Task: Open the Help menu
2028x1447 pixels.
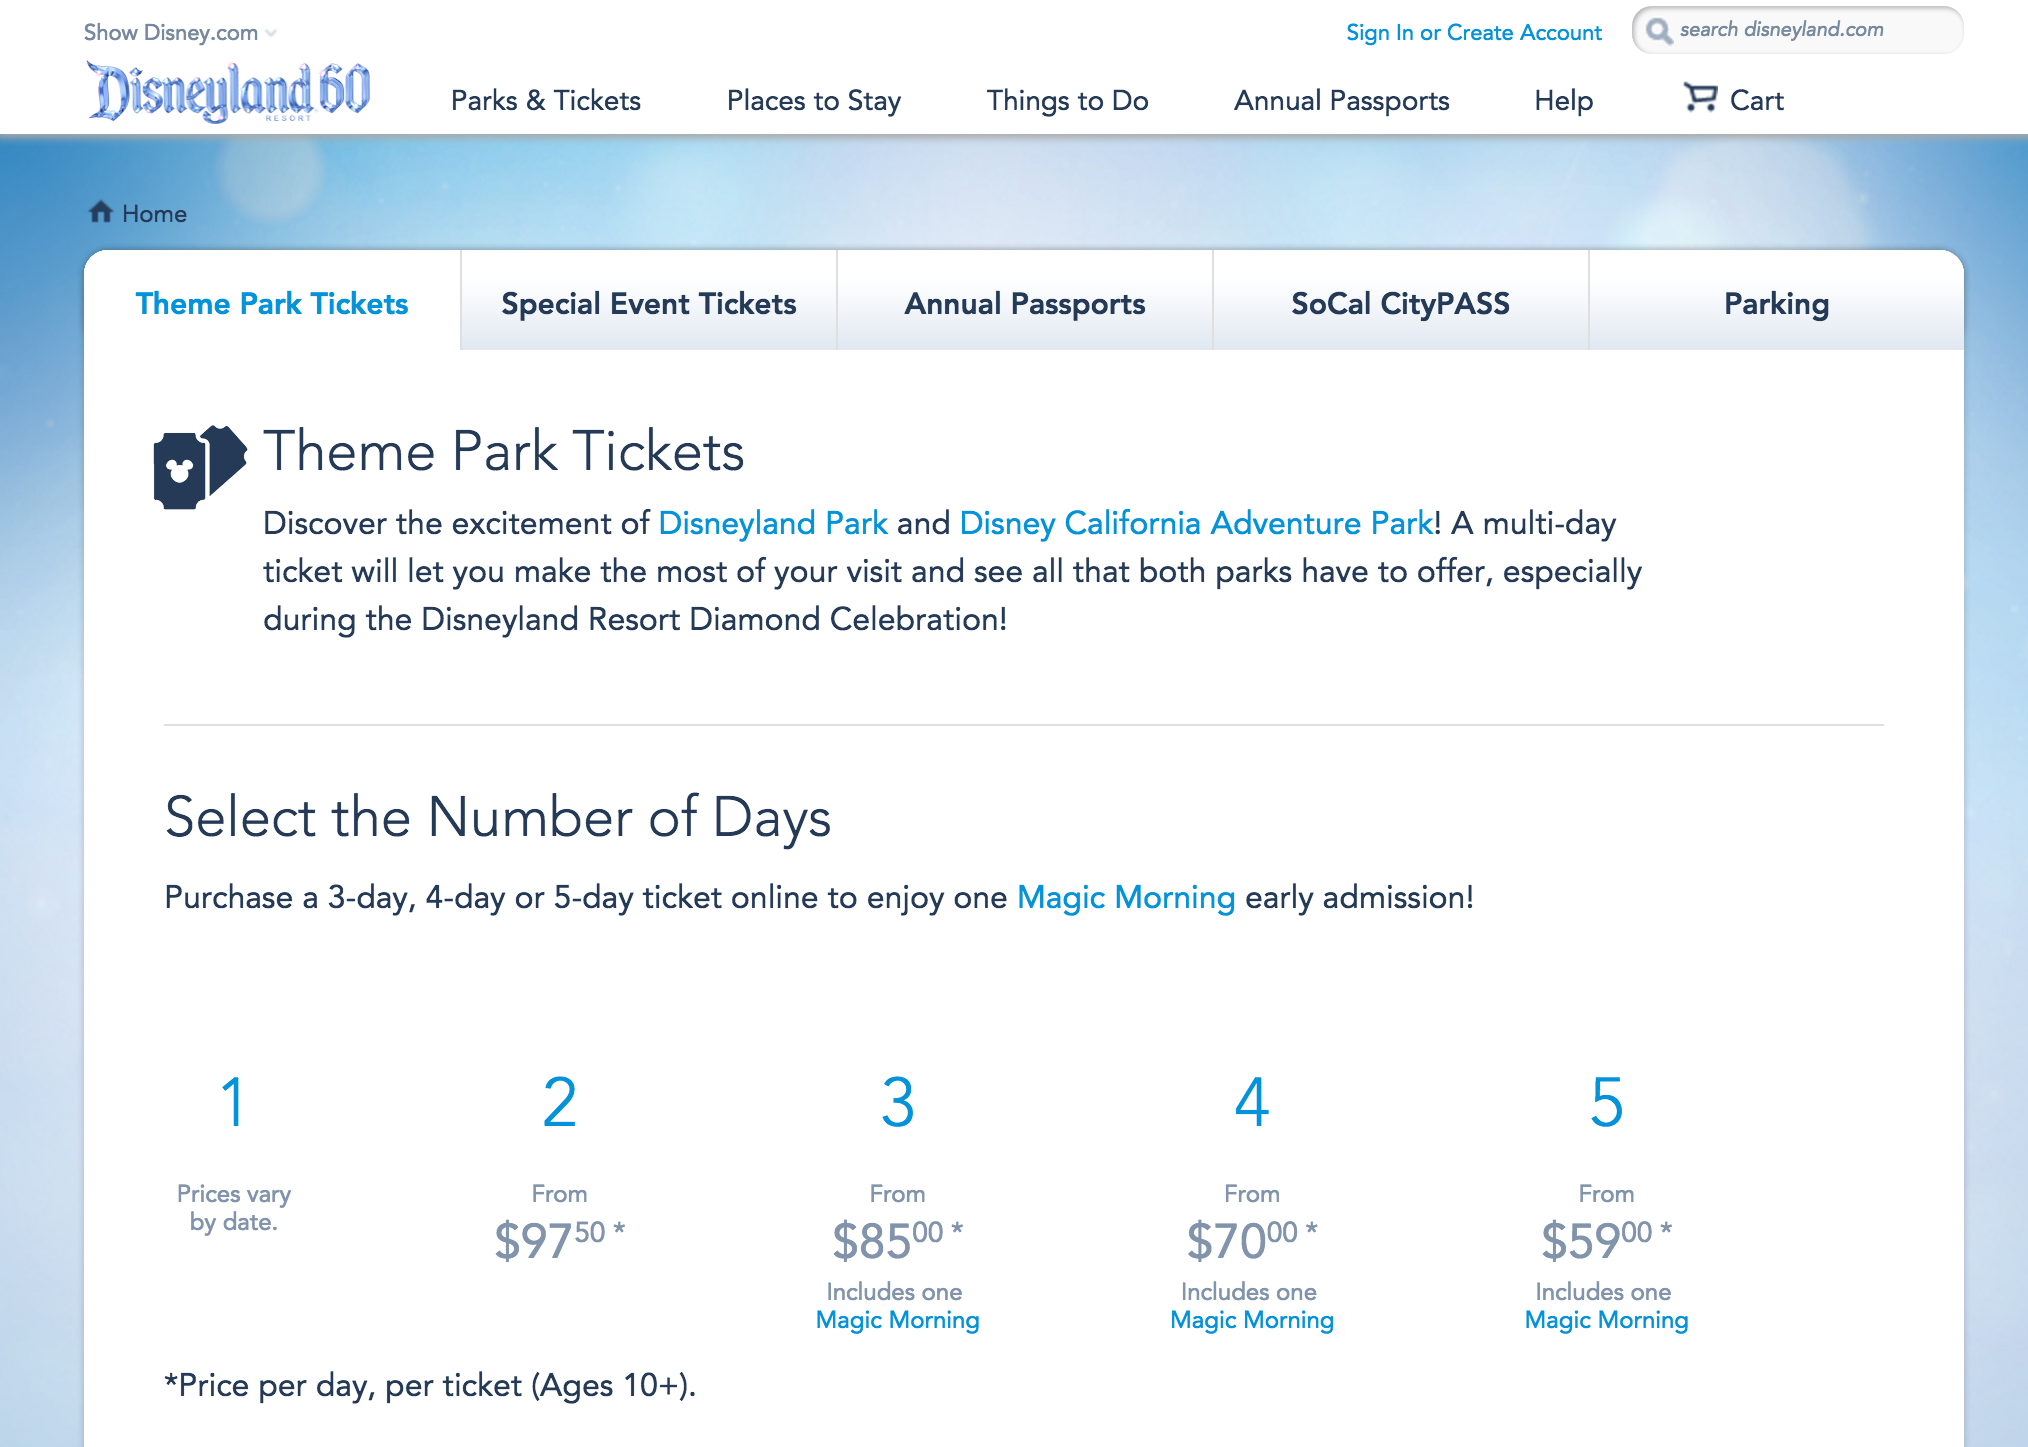Action: (1563, 100)
